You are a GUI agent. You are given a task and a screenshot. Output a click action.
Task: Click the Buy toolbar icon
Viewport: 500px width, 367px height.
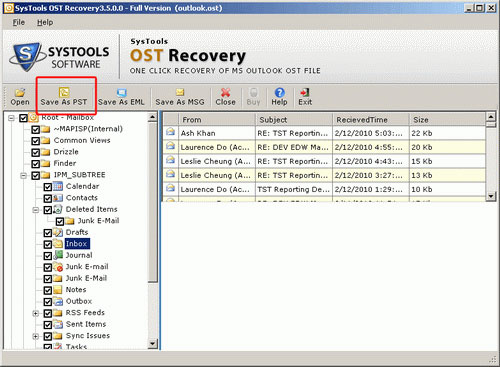253,92
